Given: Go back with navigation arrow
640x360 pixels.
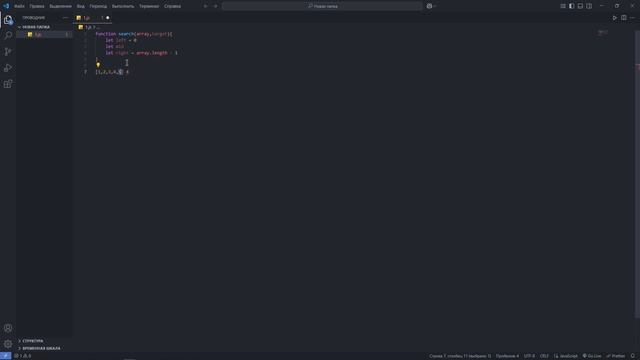Looking at the screenshot, I should click(206, 6).
